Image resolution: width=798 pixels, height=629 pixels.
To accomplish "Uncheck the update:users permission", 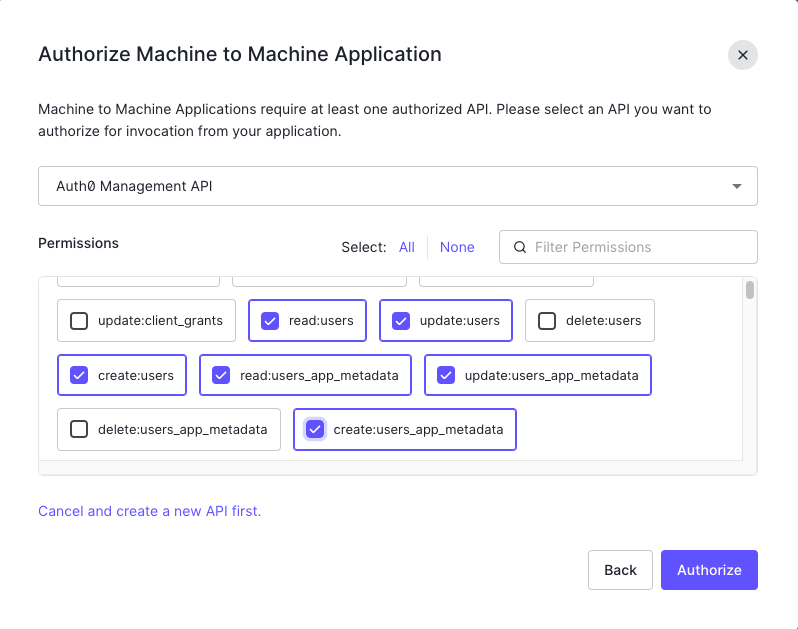I will 401,321.
